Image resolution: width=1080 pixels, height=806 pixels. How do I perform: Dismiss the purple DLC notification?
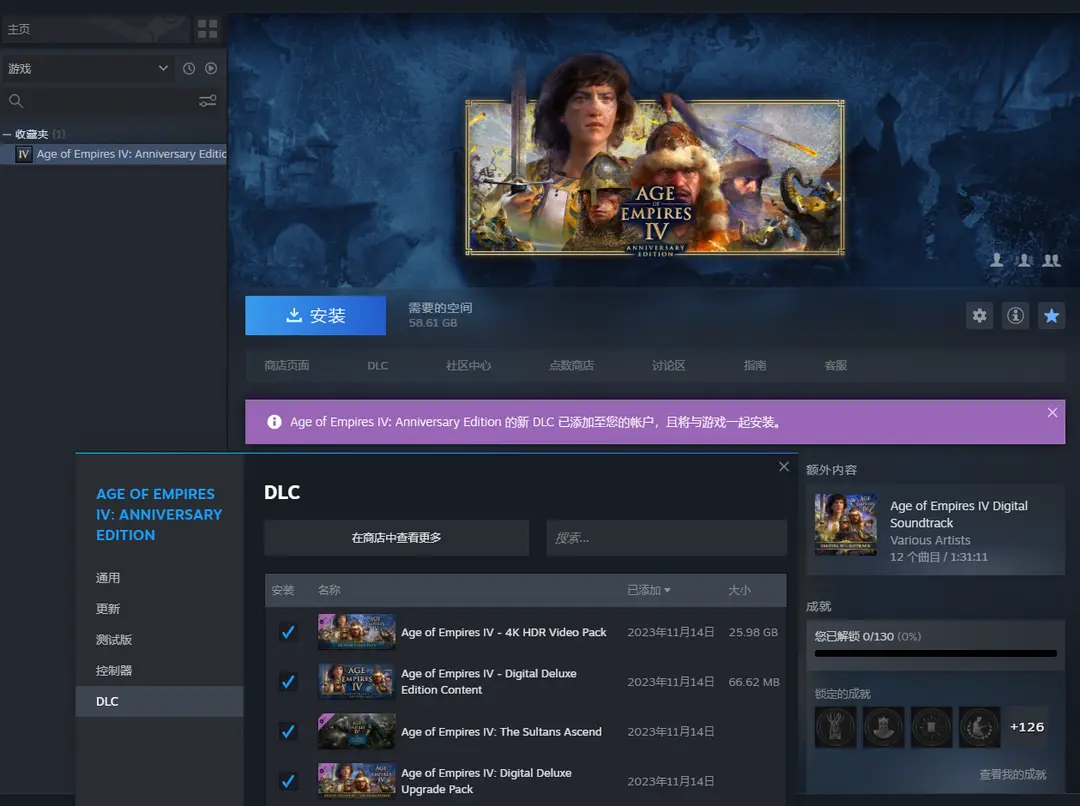pyautogui.click(x=1052, y=413)
